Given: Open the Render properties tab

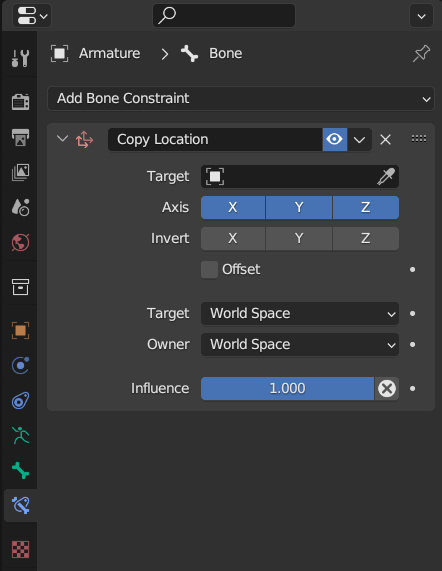Looking at the screenshot, I should 20,102.
